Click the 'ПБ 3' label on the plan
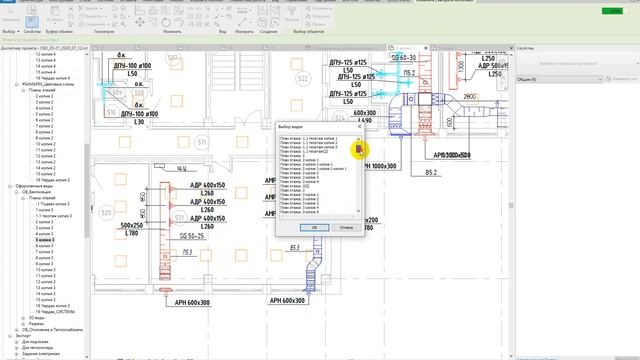 (187, 253)
